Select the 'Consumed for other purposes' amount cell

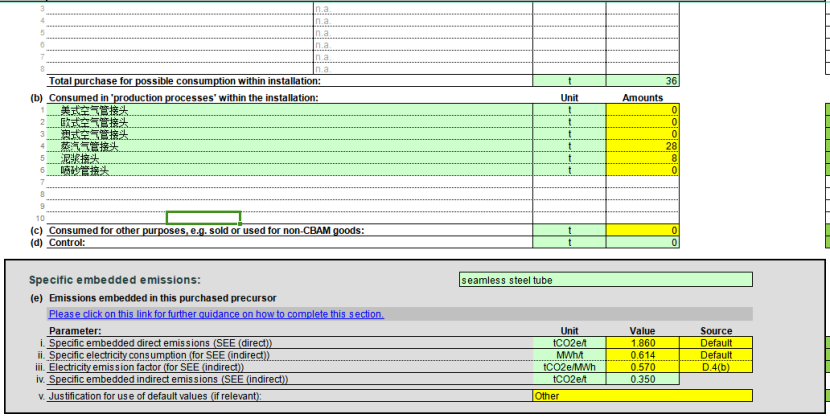click(x=643, y=231)
